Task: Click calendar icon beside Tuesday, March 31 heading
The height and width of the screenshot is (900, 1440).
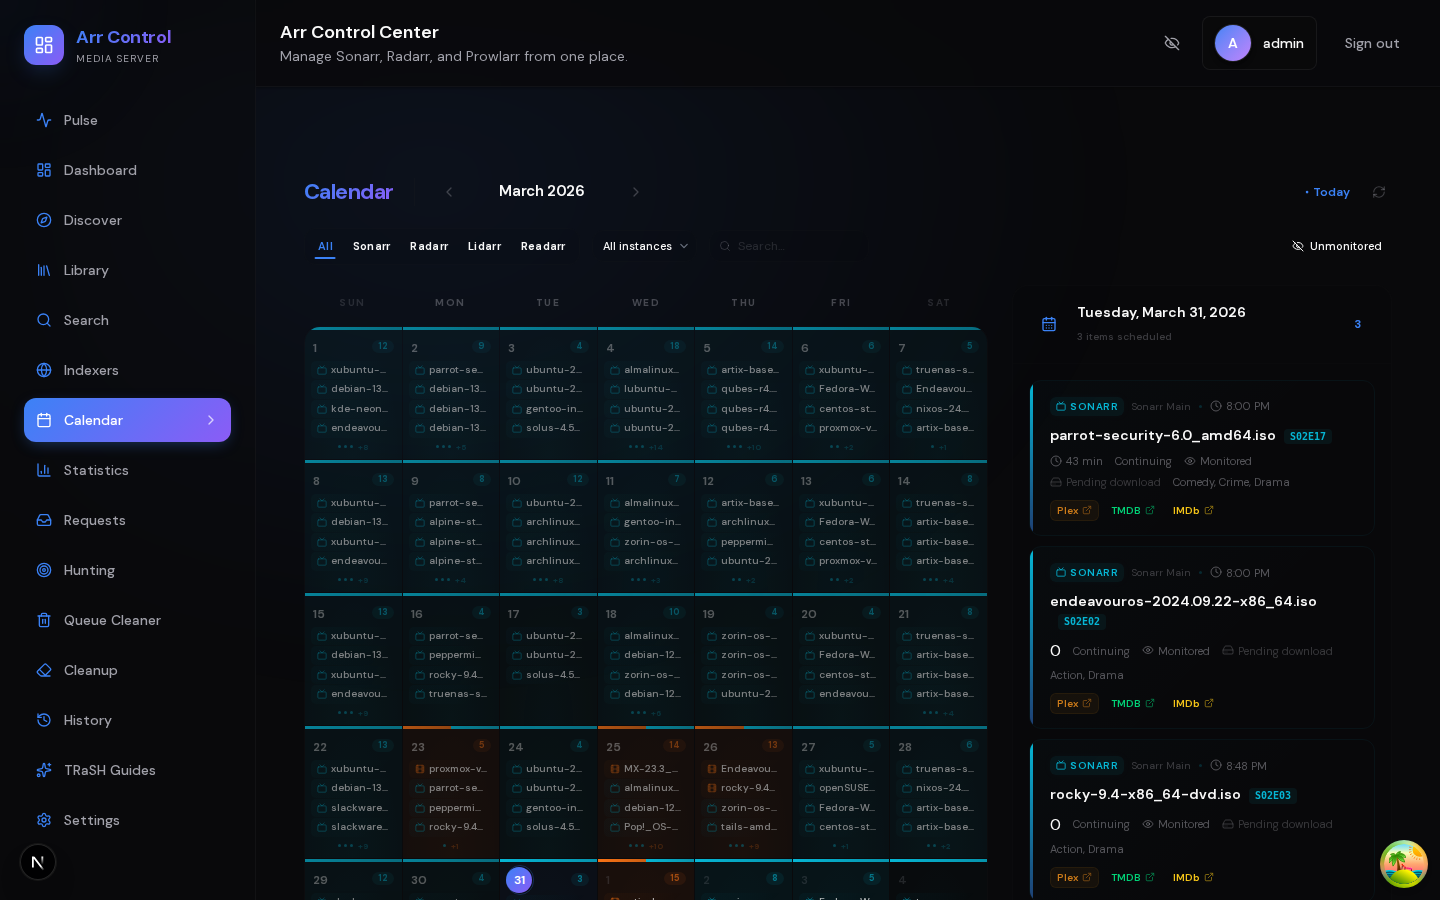Action: point(1049,324)
